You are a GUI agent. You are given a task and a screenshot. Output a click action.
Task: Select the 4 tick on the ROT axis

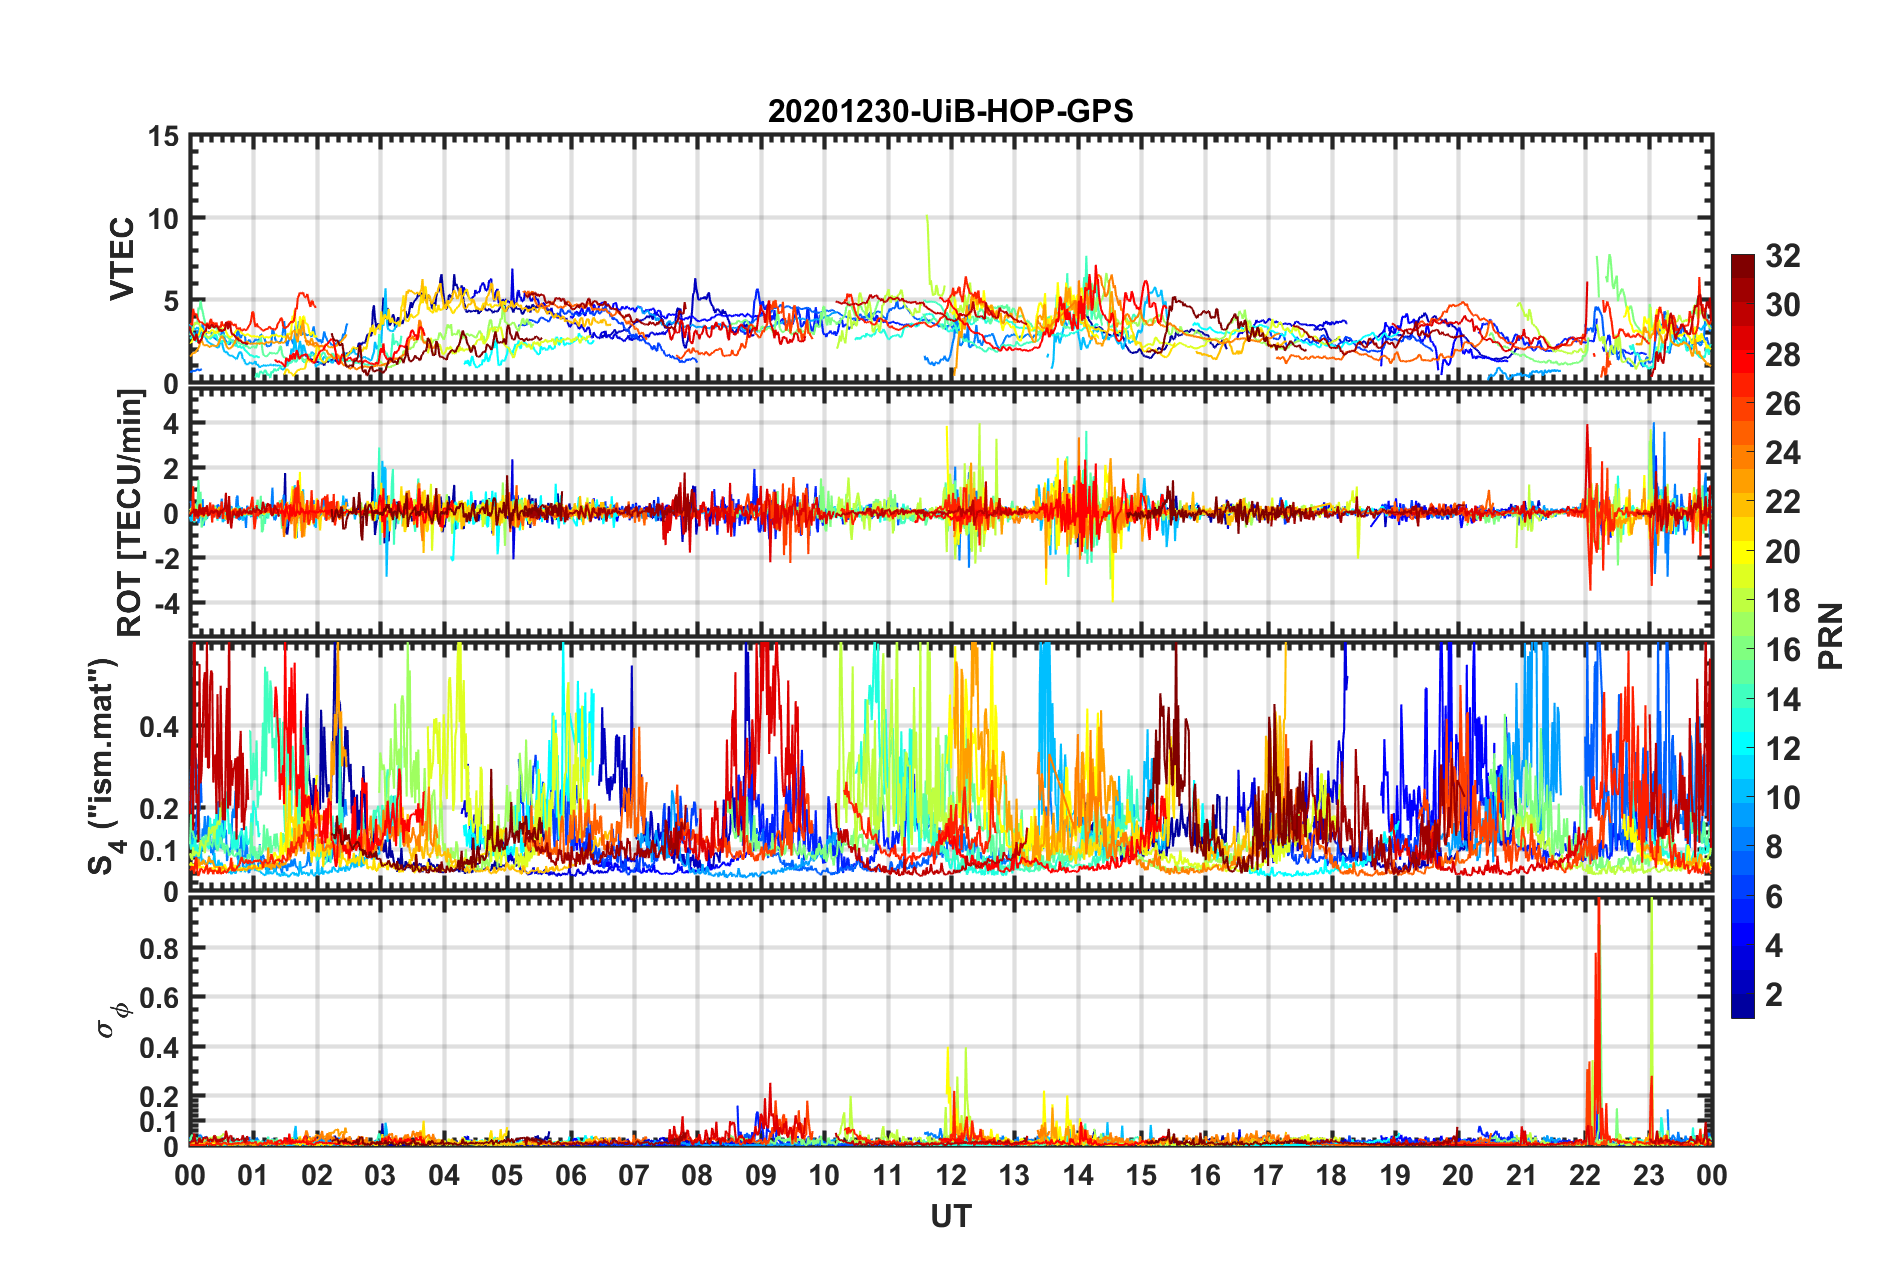[x=171, y=424]
